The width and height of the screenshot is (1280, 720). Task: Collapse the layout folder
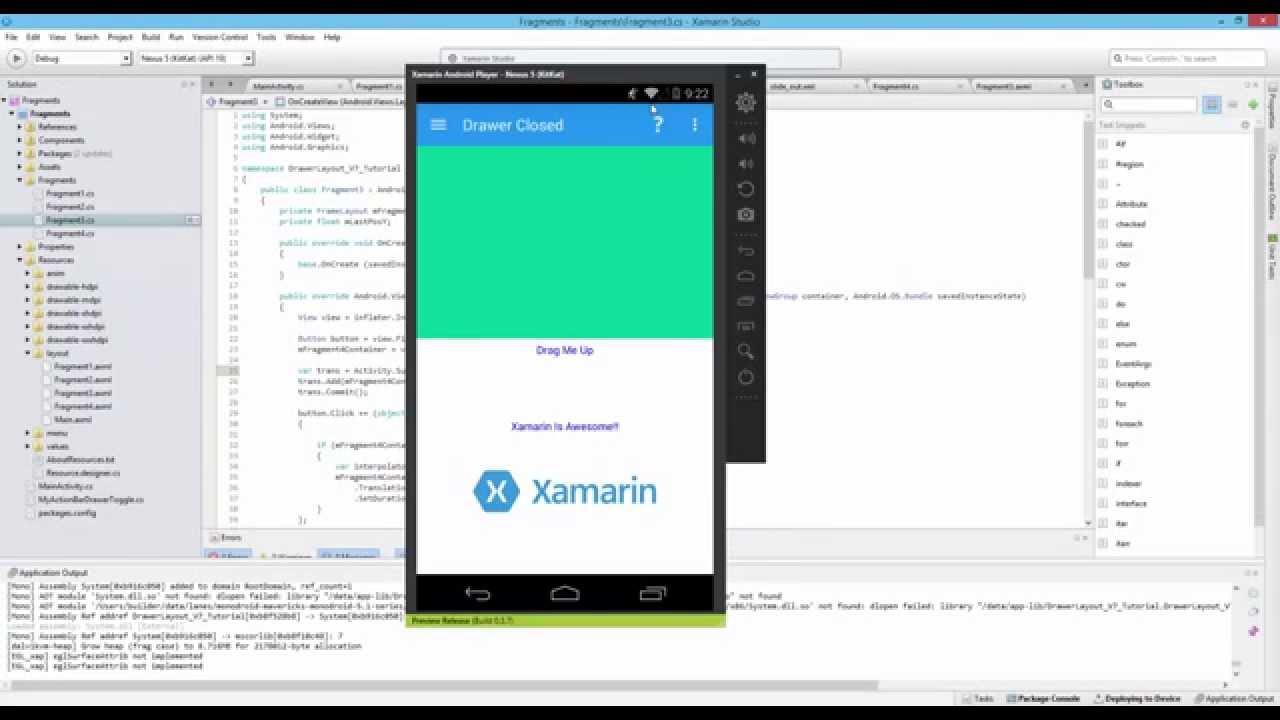pos(27,353)
